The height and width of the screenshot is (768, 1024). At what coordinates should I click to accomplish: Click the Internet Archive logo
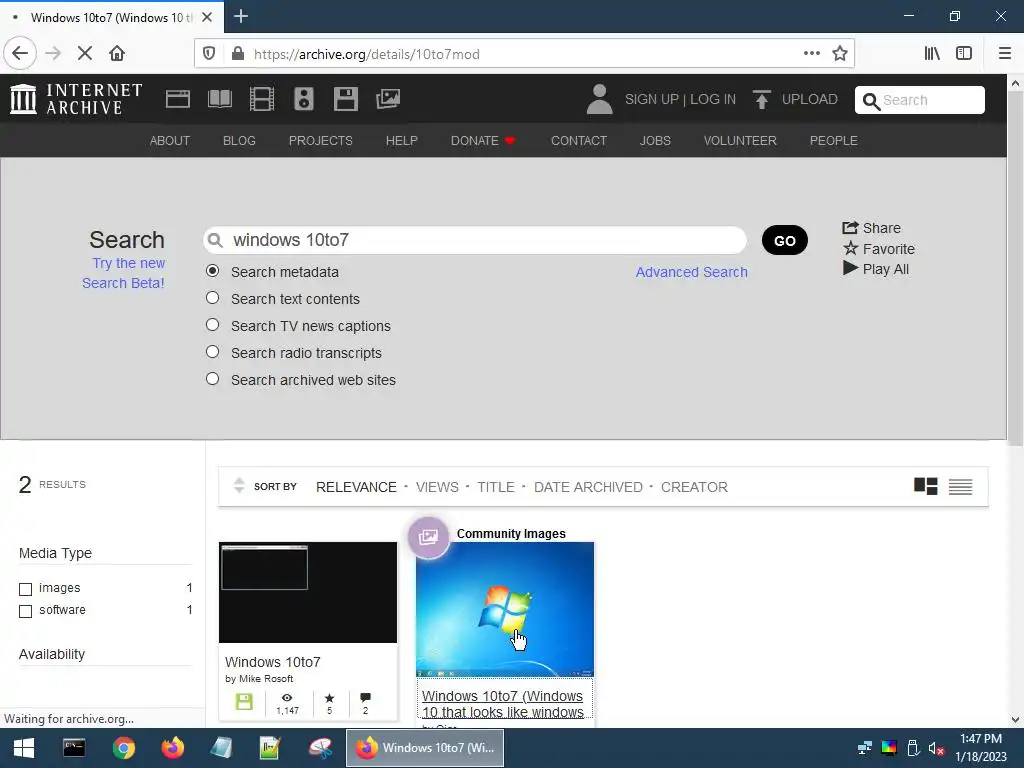click(76, 99)
